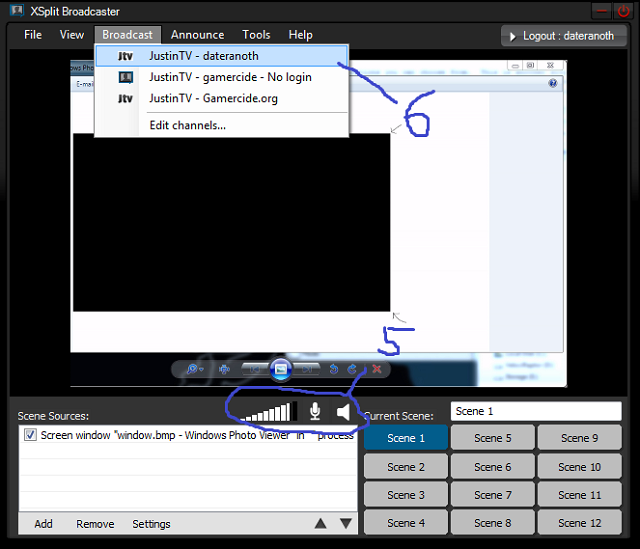Switch to Scene 4
The image size is (640, 549).
[x=406, y=522]
